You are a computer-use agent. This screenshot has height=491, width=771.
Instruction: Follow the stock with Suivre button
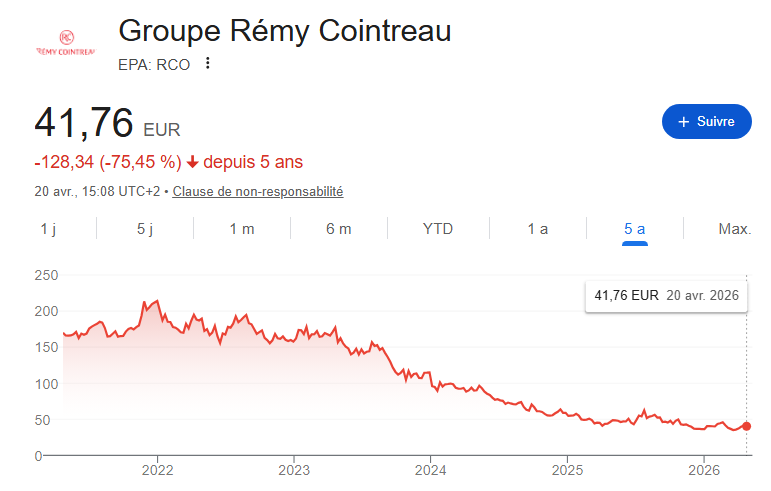(x=707, y=121)
